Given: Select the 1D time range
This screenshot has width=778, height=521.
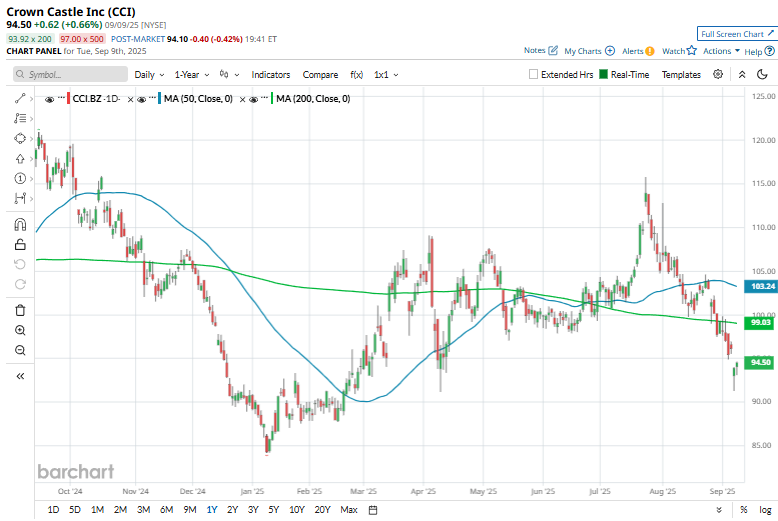Looking at the screenshot, I should click(53, 510).
